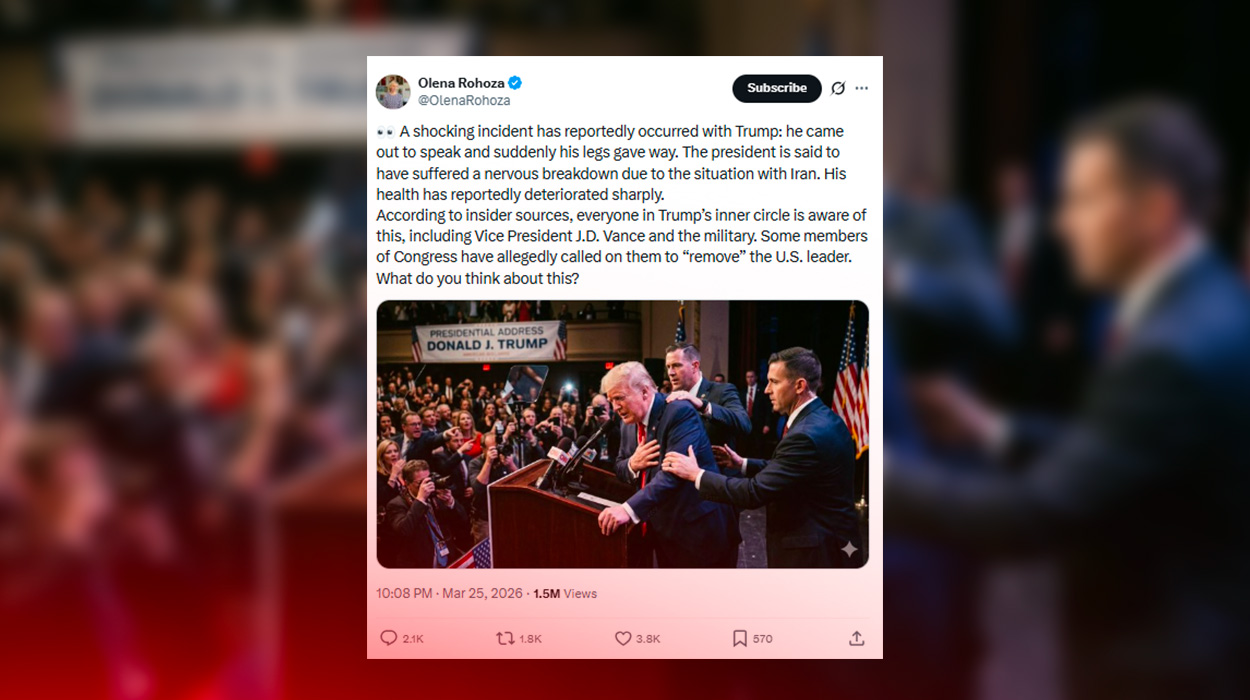Click the Subscribe button
The height and width of the screenshot is (700, 1250).
pos(777,88)
